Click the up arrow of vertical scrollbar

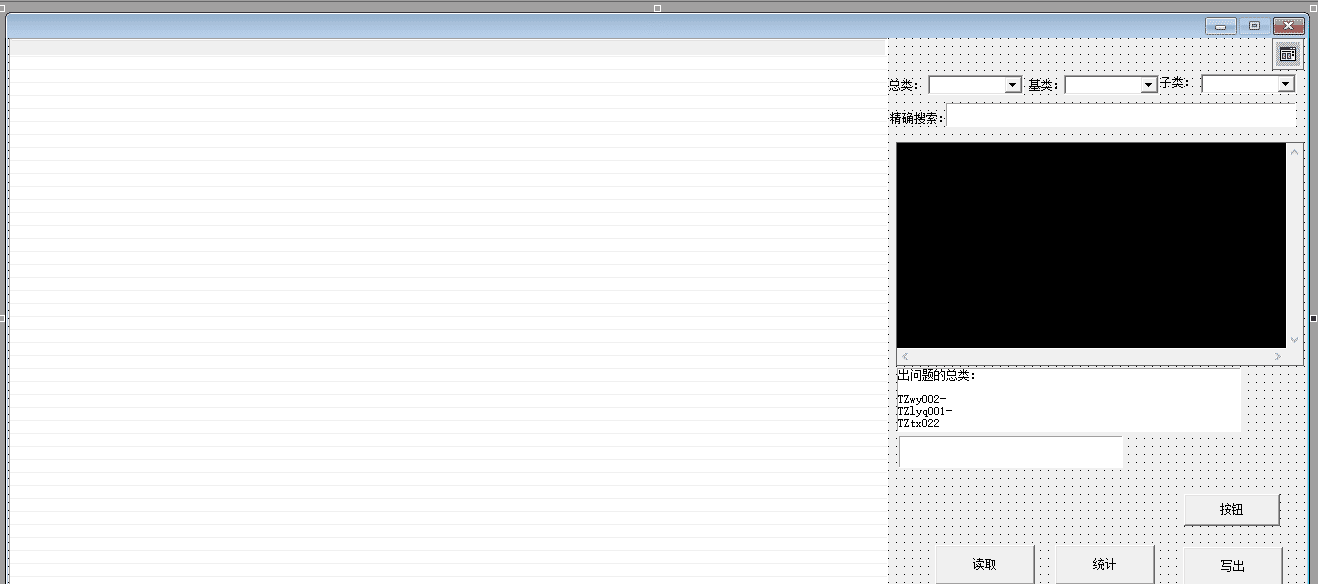pos(1294,153)
